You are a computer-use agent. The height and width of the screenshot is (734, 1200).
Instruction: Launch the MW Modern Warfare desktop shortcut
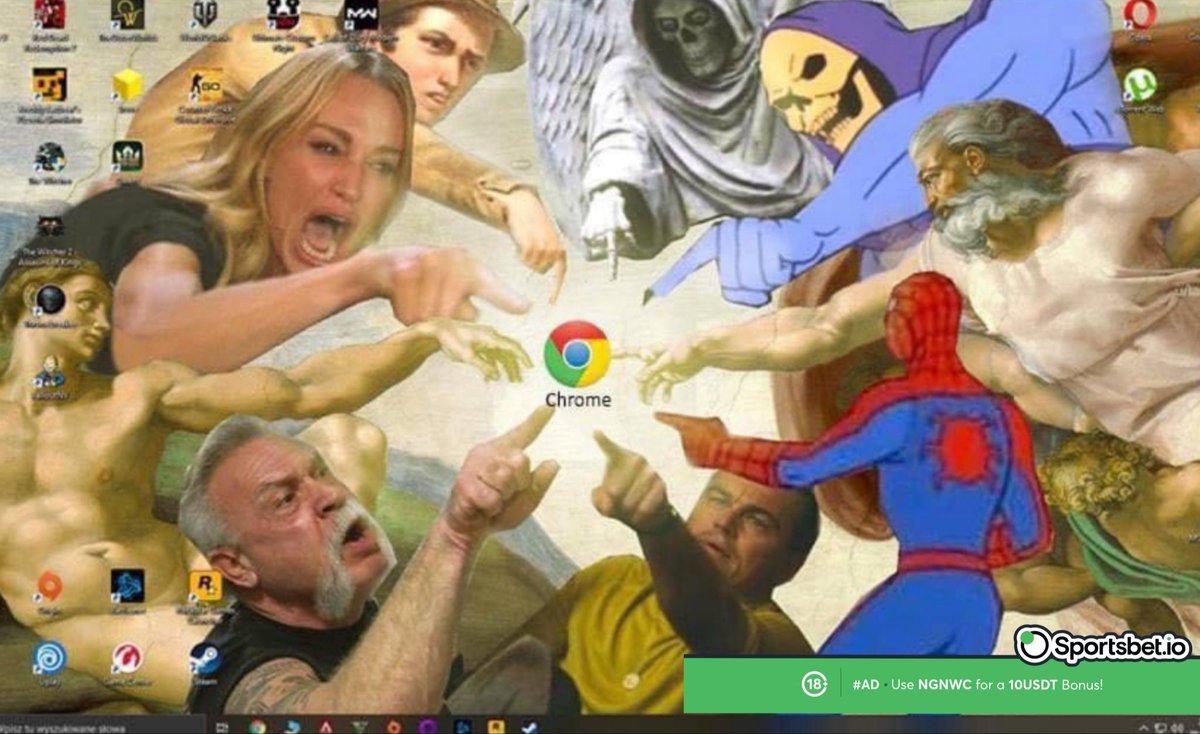click(x=360, y=14)
